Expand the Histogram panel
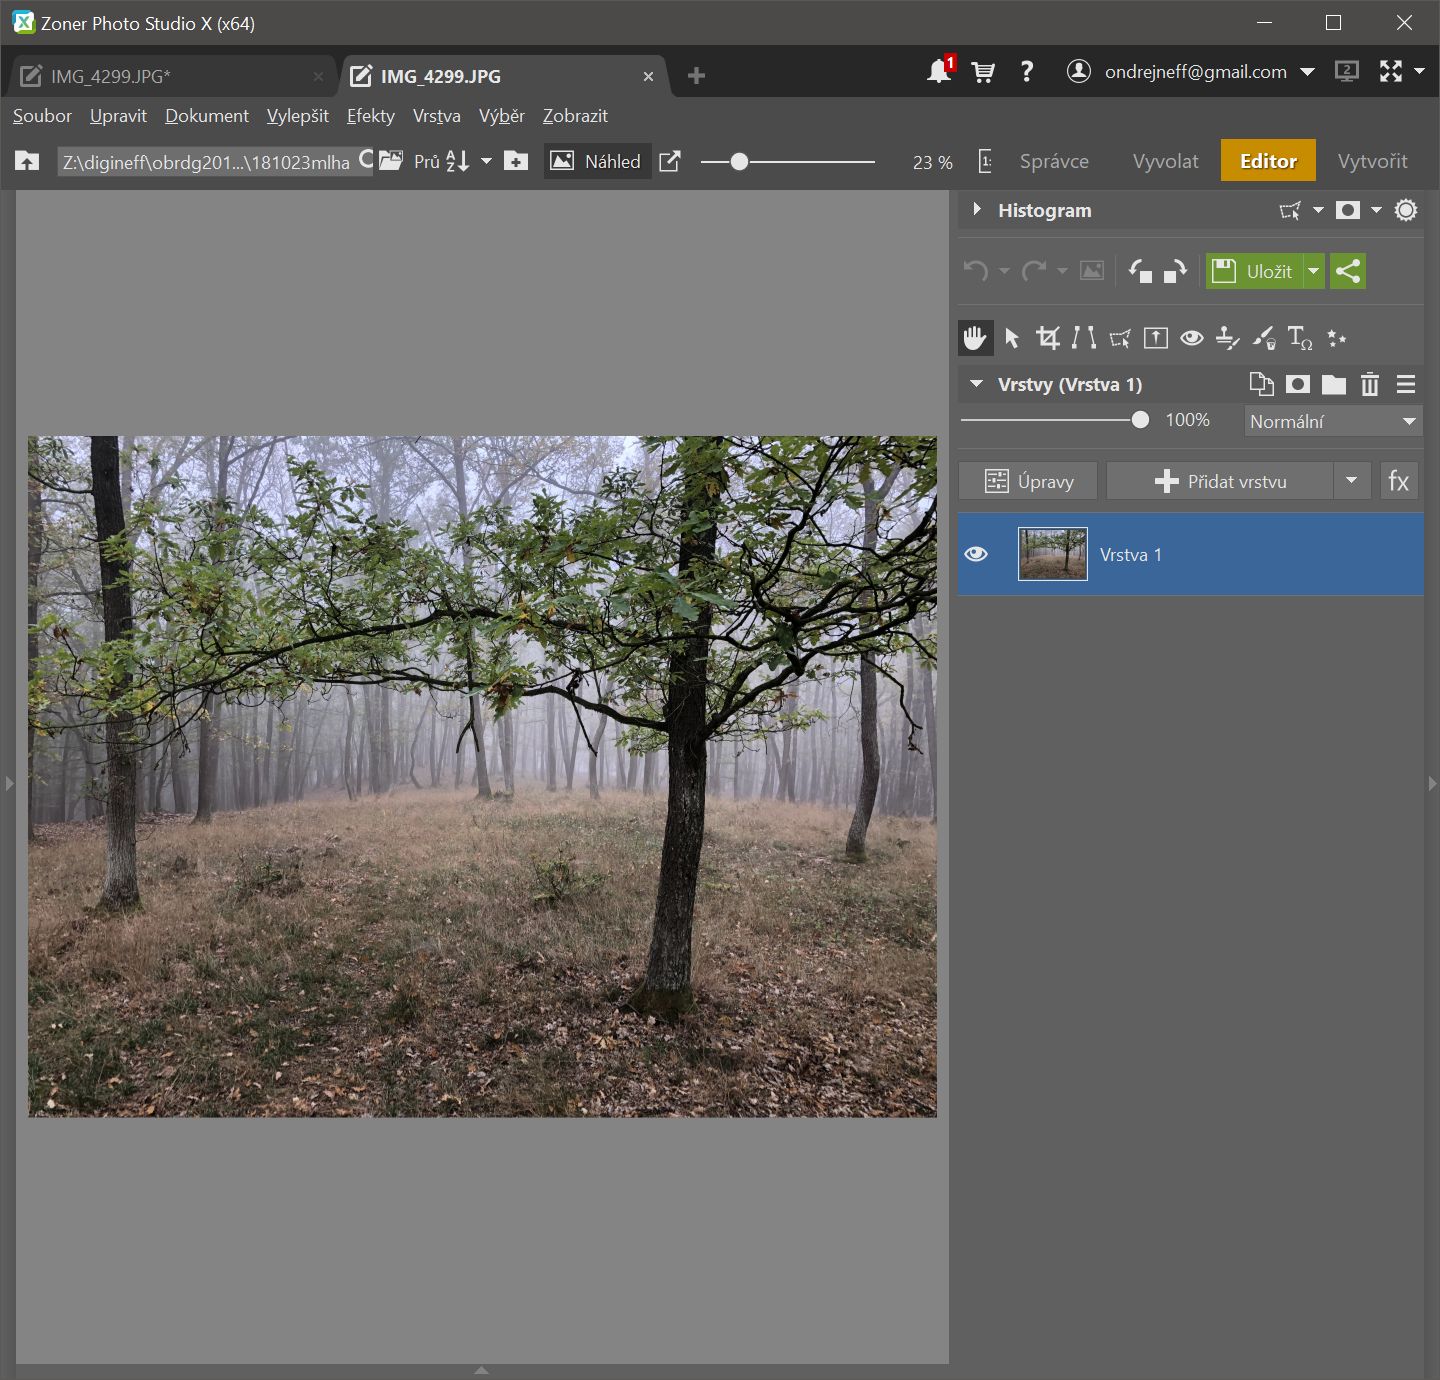Image resolution: width=1440 pixels, height=1380 pixels. (977, 210)
